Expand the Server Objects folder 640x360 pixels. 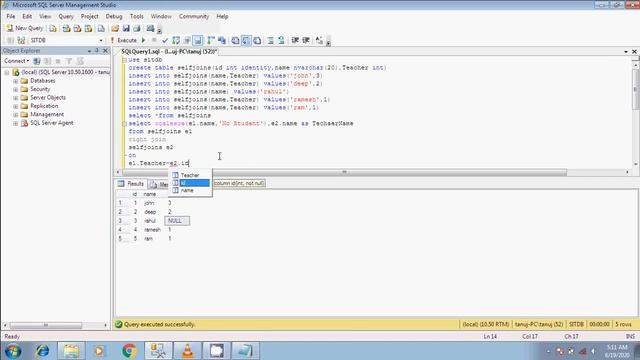click(x=16, y=98)
